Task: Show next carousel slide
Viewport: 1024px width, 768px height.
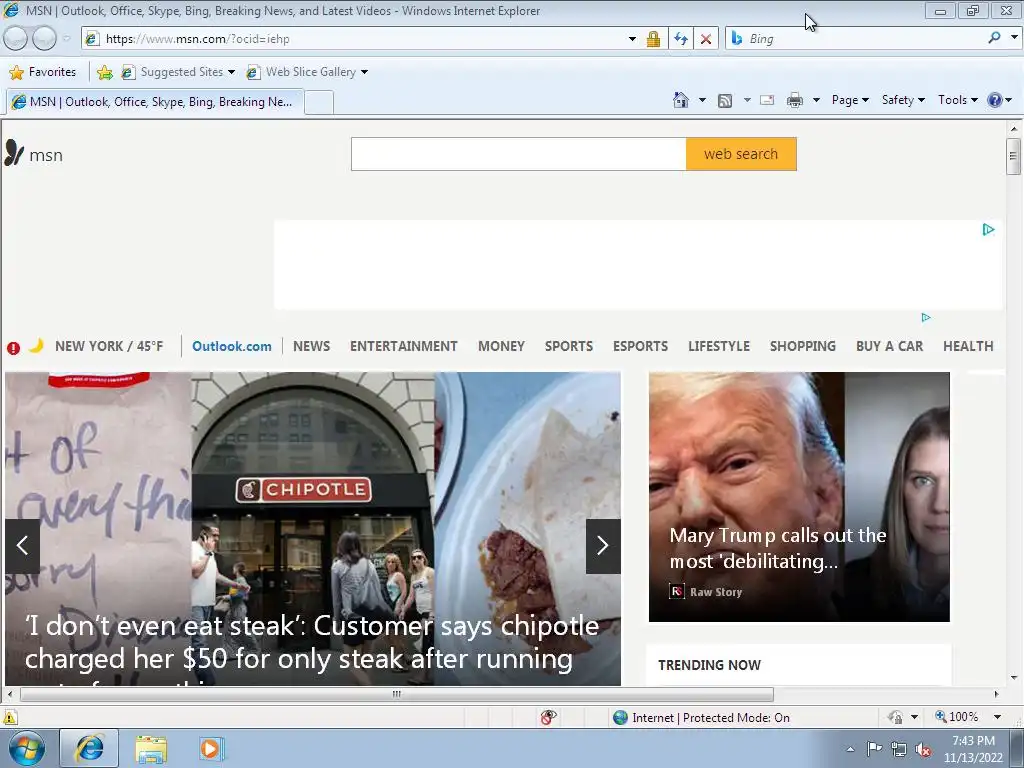Action: [603, 546]
